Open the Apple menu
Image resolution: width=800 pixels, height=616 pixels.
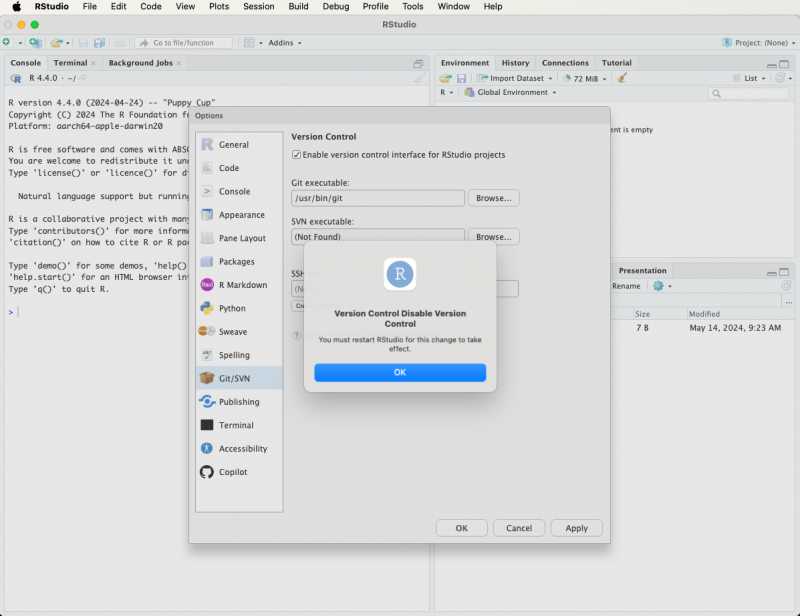tap(16, 7)
